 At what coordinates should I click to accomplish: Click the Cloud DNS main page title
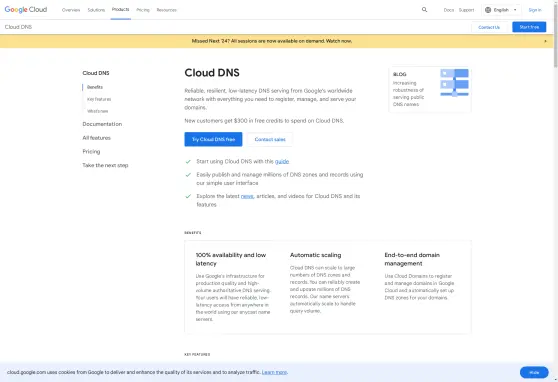pos(212,73)
